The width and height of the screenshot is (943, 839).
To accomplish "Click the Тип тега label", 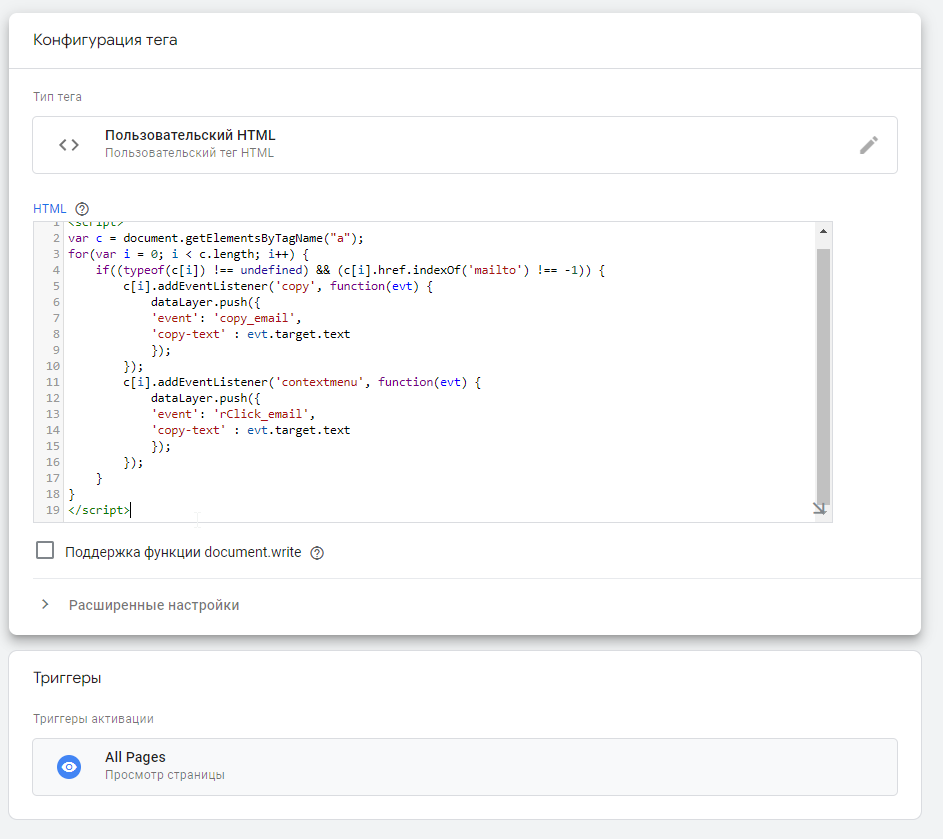I will click(x=57, y=97).
